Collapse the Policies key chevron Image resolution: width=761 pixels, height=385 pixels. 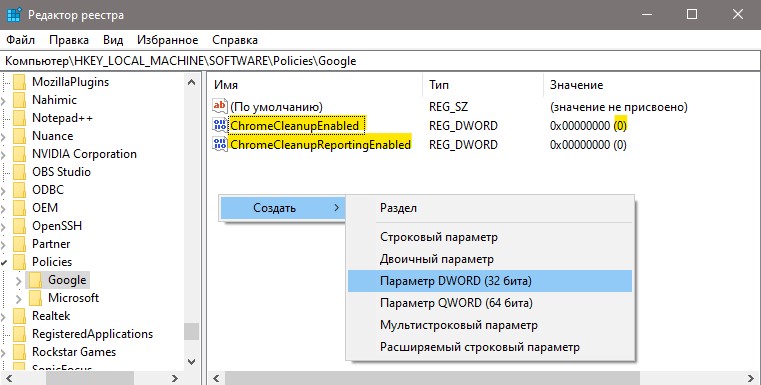click(x=4, y=263)
